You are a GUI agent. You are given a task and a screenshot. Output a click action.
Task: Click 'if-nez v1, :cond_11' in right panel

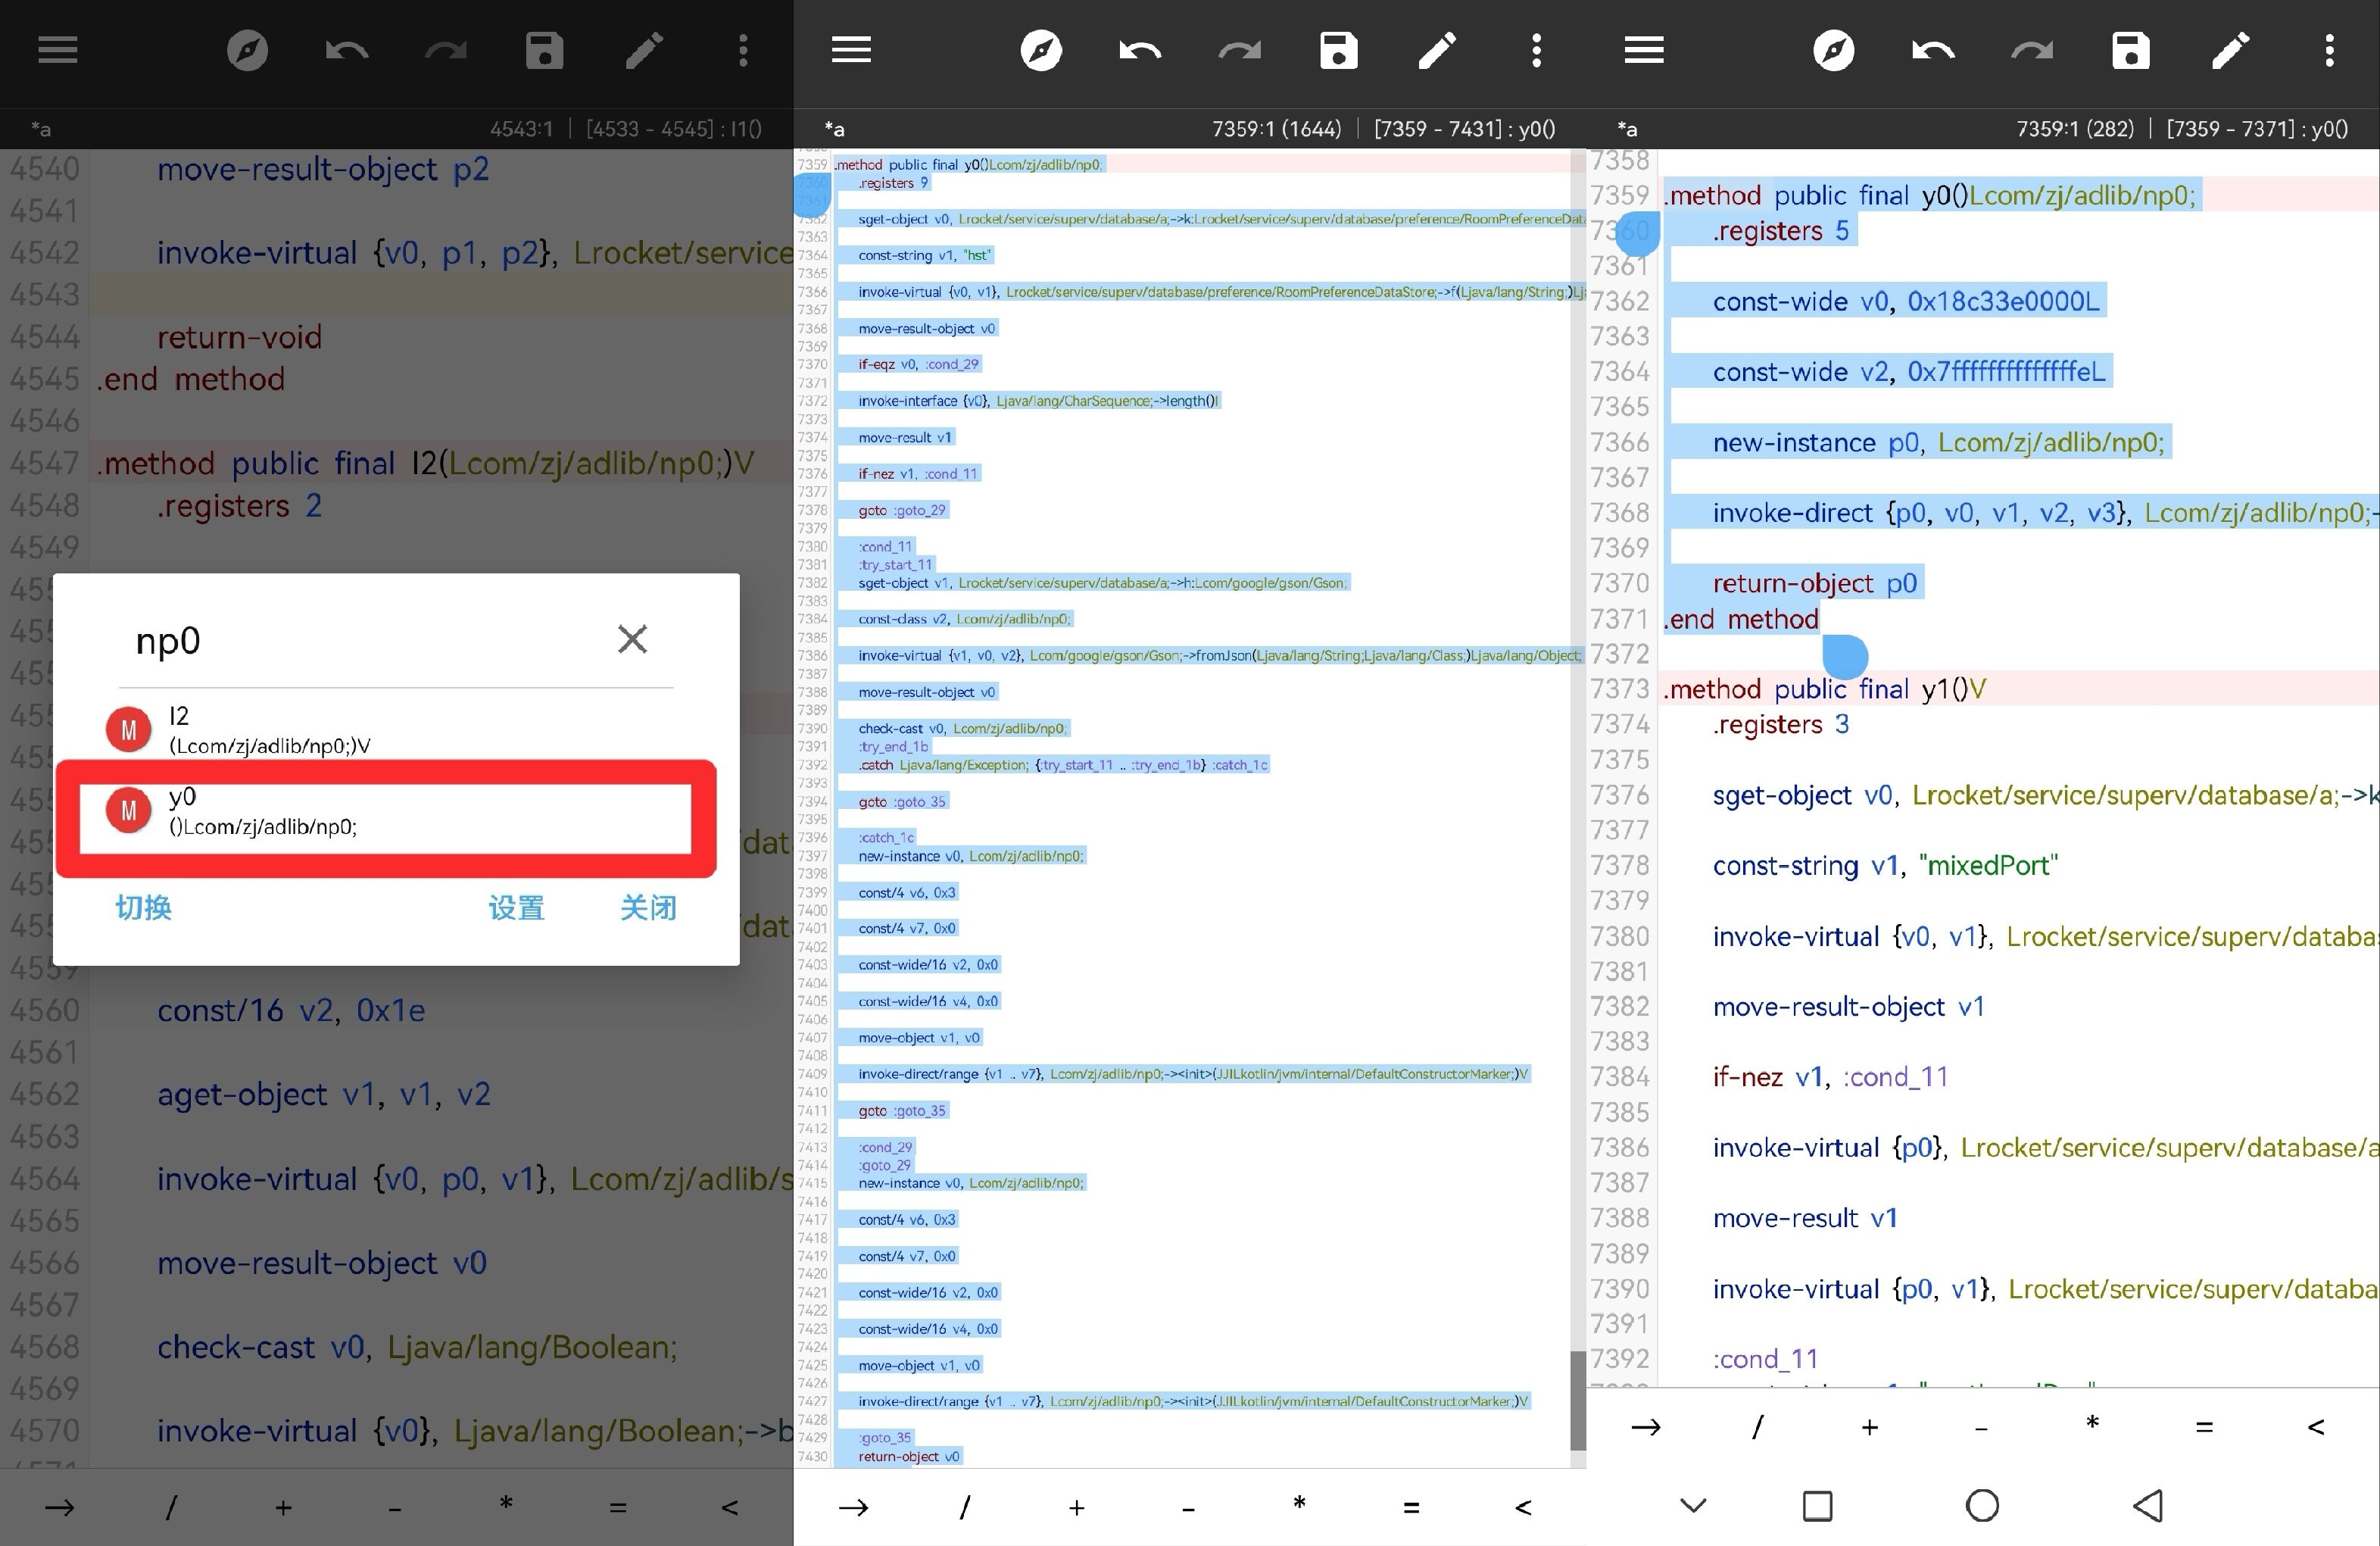[1830, 1077]
